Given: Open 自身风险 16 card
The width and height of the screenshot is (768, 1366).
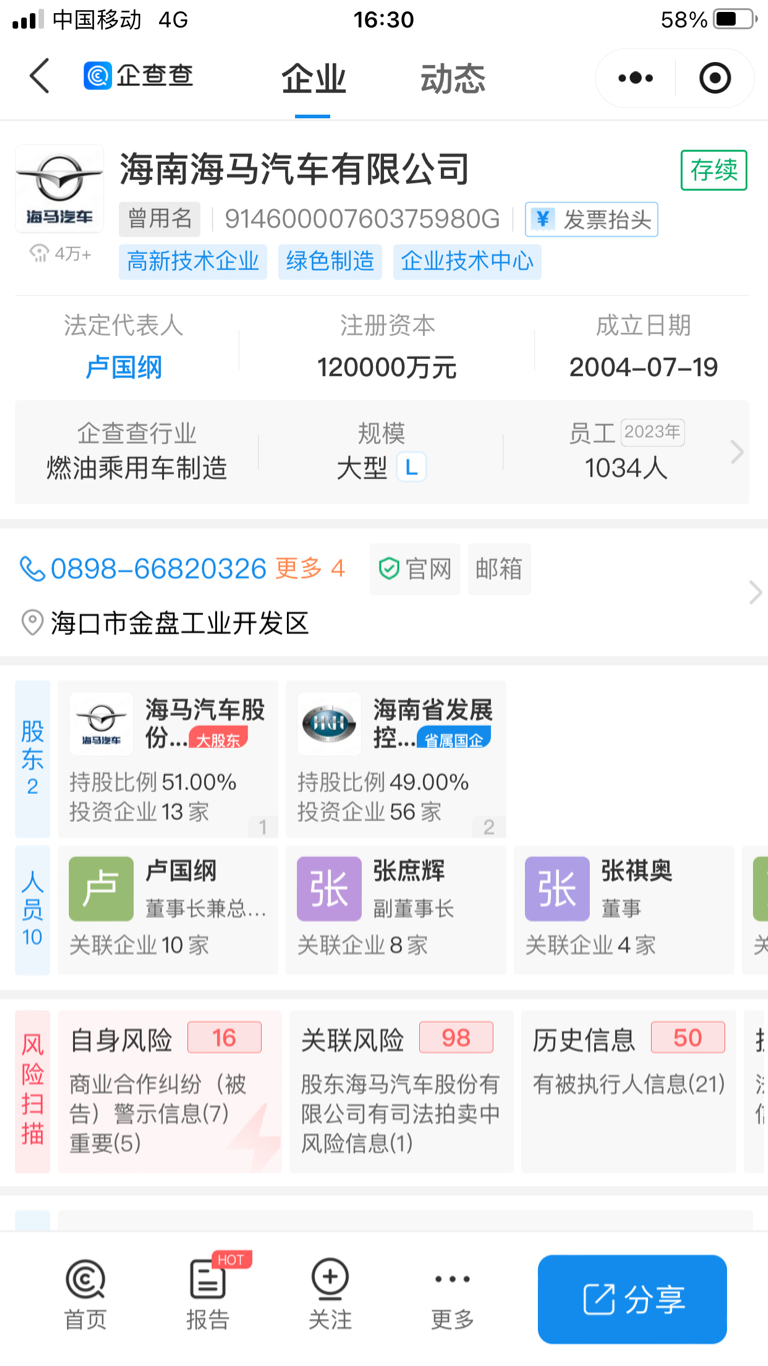Looking at the screenshot, I should [170, 1091].
